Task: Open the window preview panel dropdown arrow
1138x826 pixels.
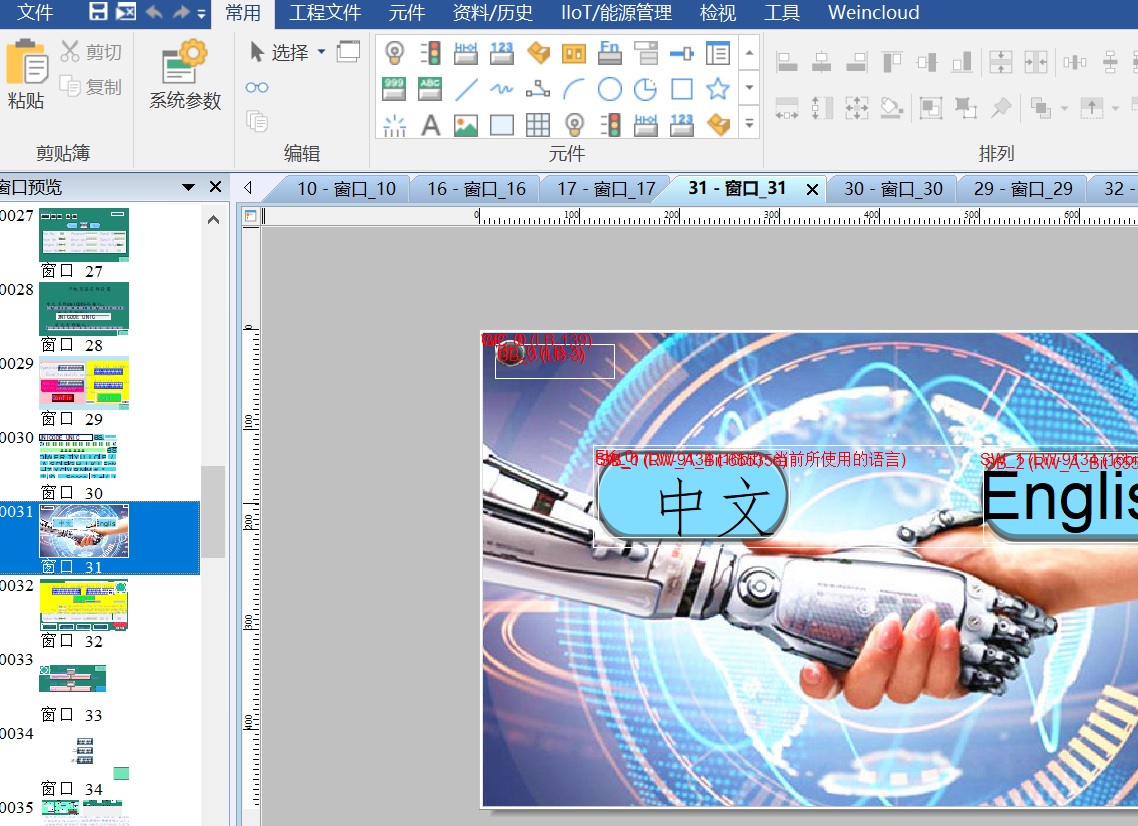Action: pyautogui.click(x=188, y=188)
